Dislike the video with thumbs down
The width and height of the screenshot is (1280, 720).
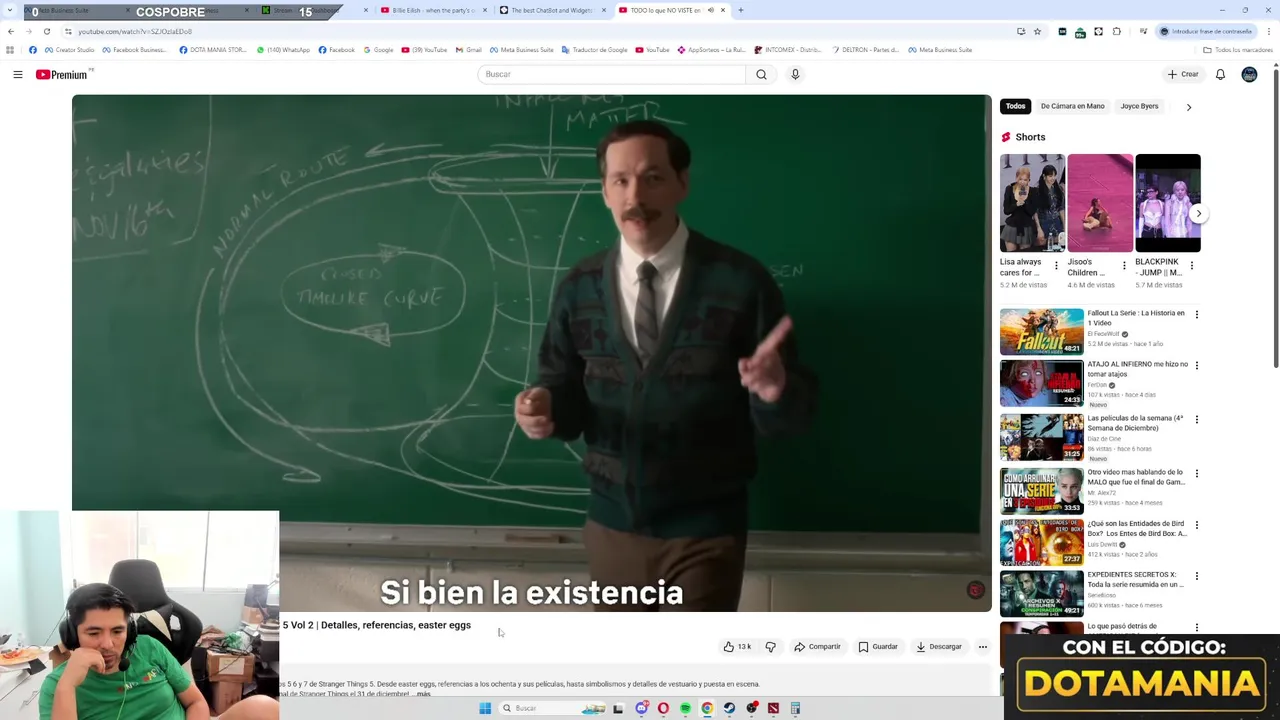point(770,647)
